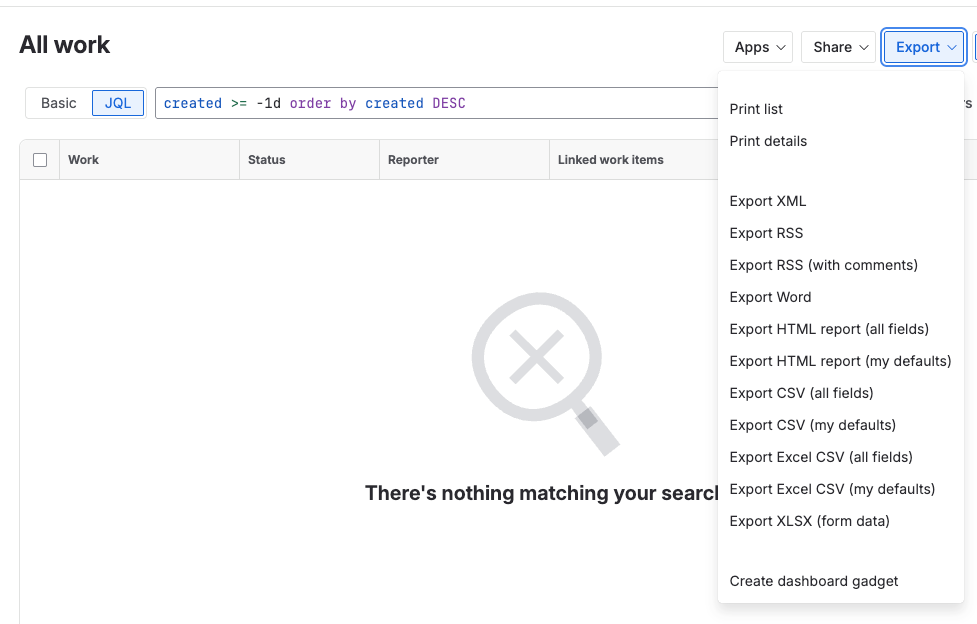977x624 pixels.
Task: Choose Export Word
Action: click(x=770, y=297)
